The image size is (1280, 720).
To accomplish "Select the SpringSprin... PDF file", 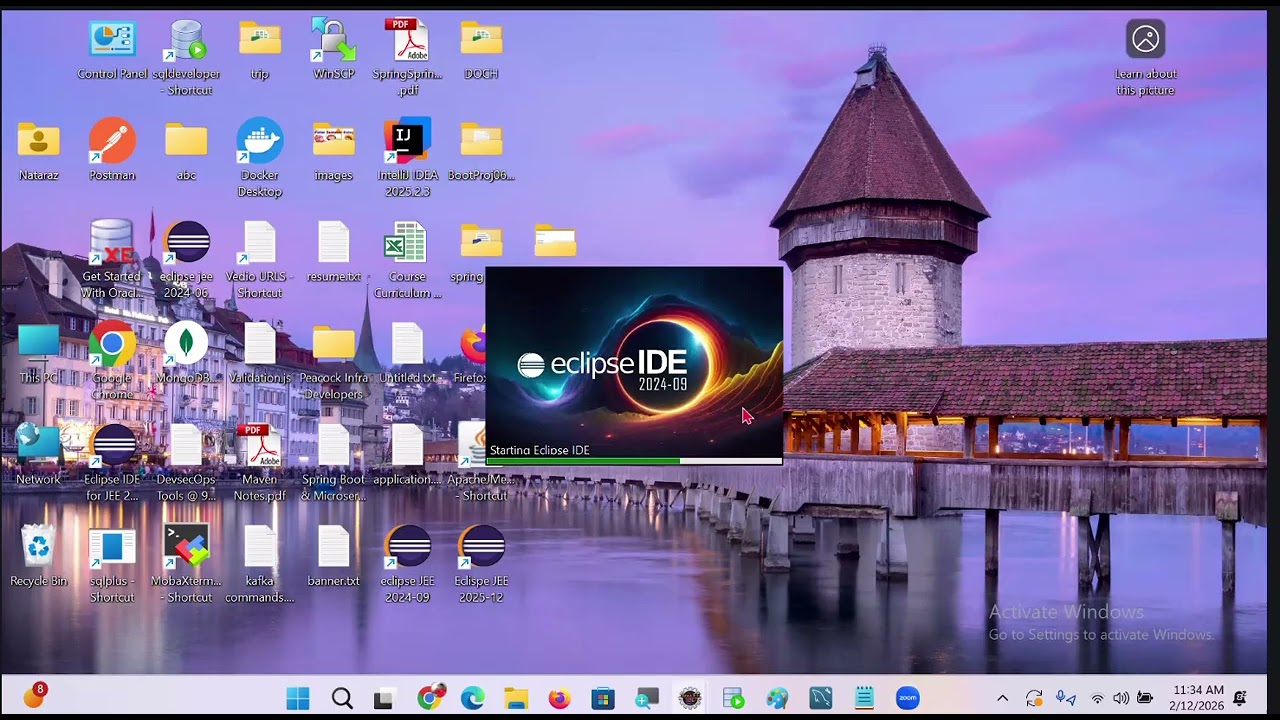I will point(407,57).
